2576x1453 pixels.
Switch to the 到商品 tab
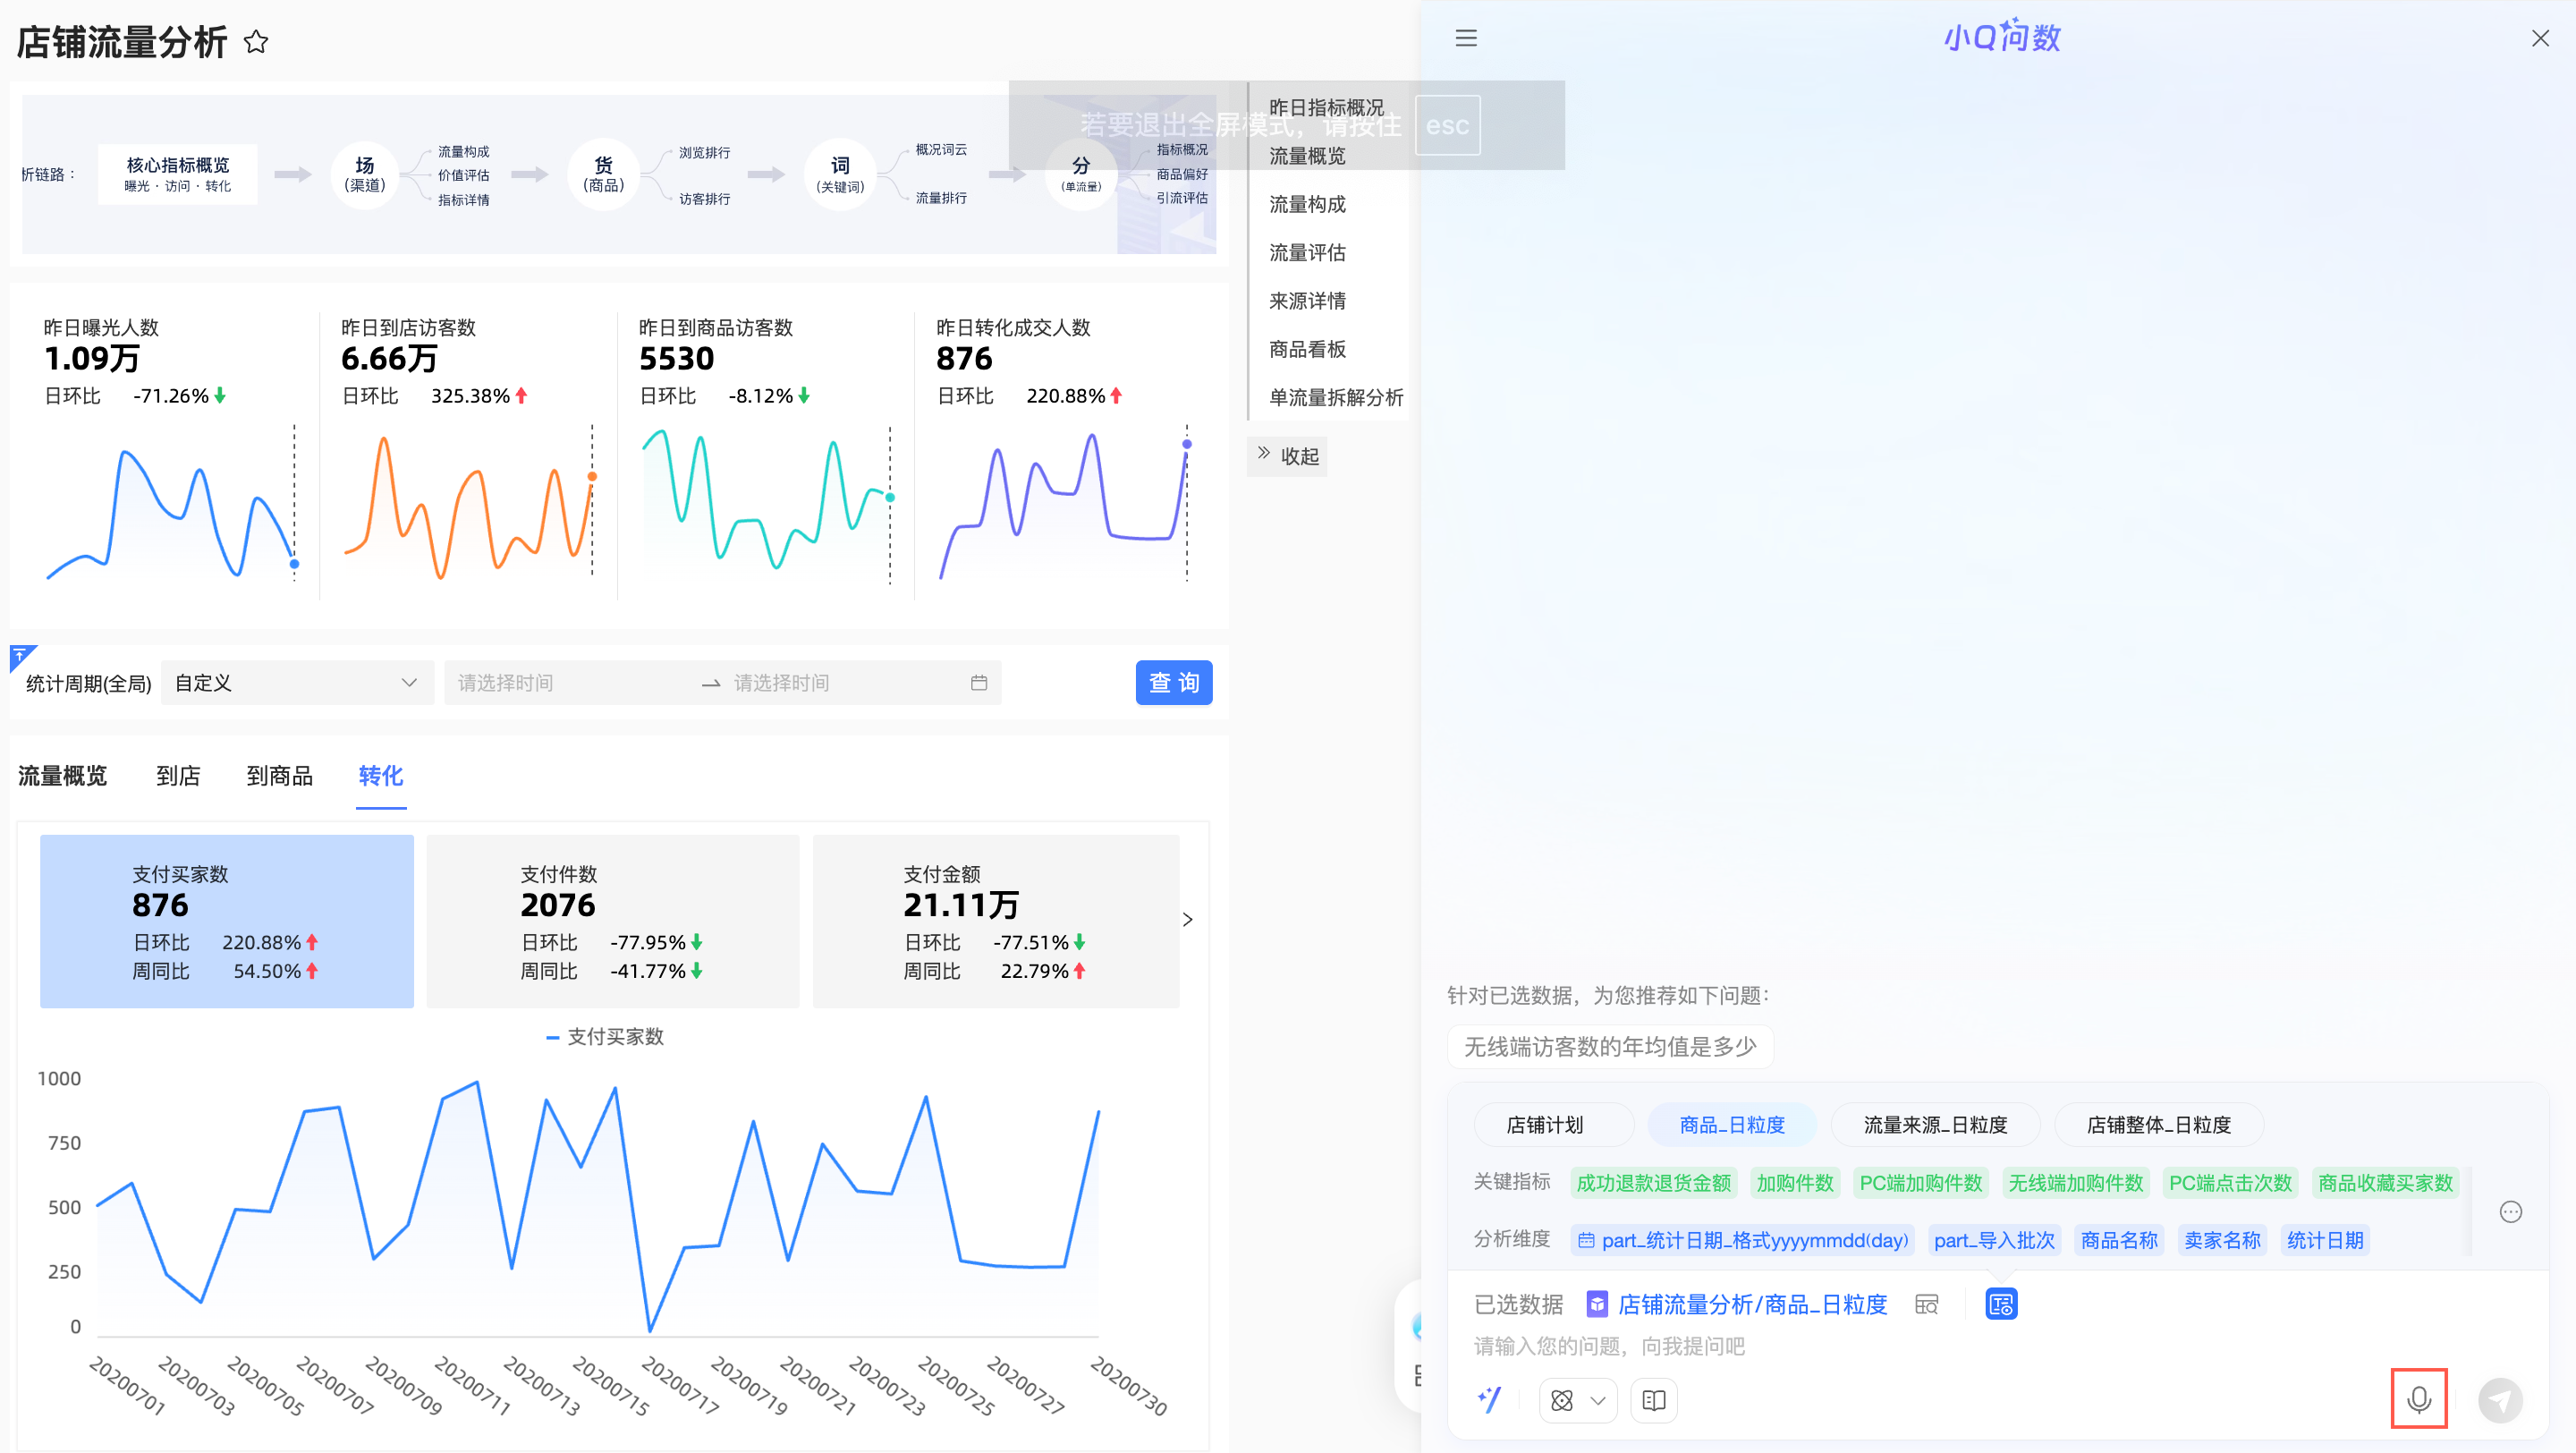[x=279, y=776]
